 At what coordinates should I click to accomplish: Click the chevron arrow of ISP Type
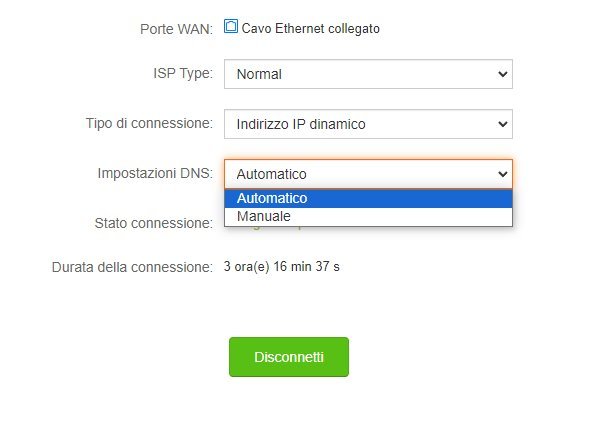(501, 74)
